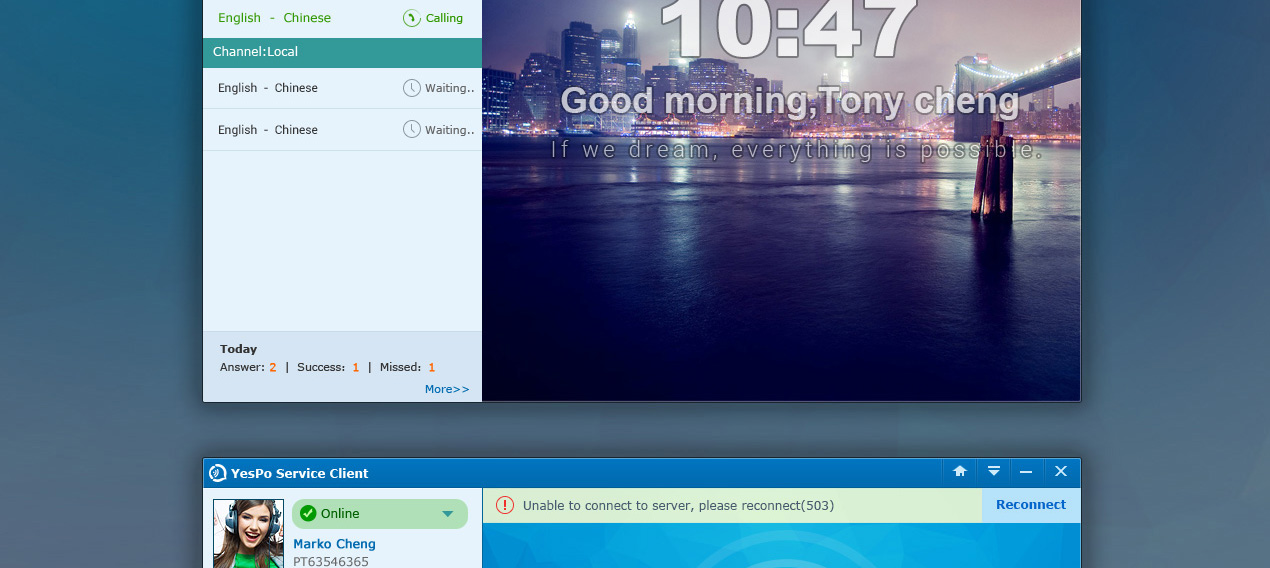1270x568 pixels.
Task: Click the red error warning icon
Action: pyautogui.click(x=505, y=506)
